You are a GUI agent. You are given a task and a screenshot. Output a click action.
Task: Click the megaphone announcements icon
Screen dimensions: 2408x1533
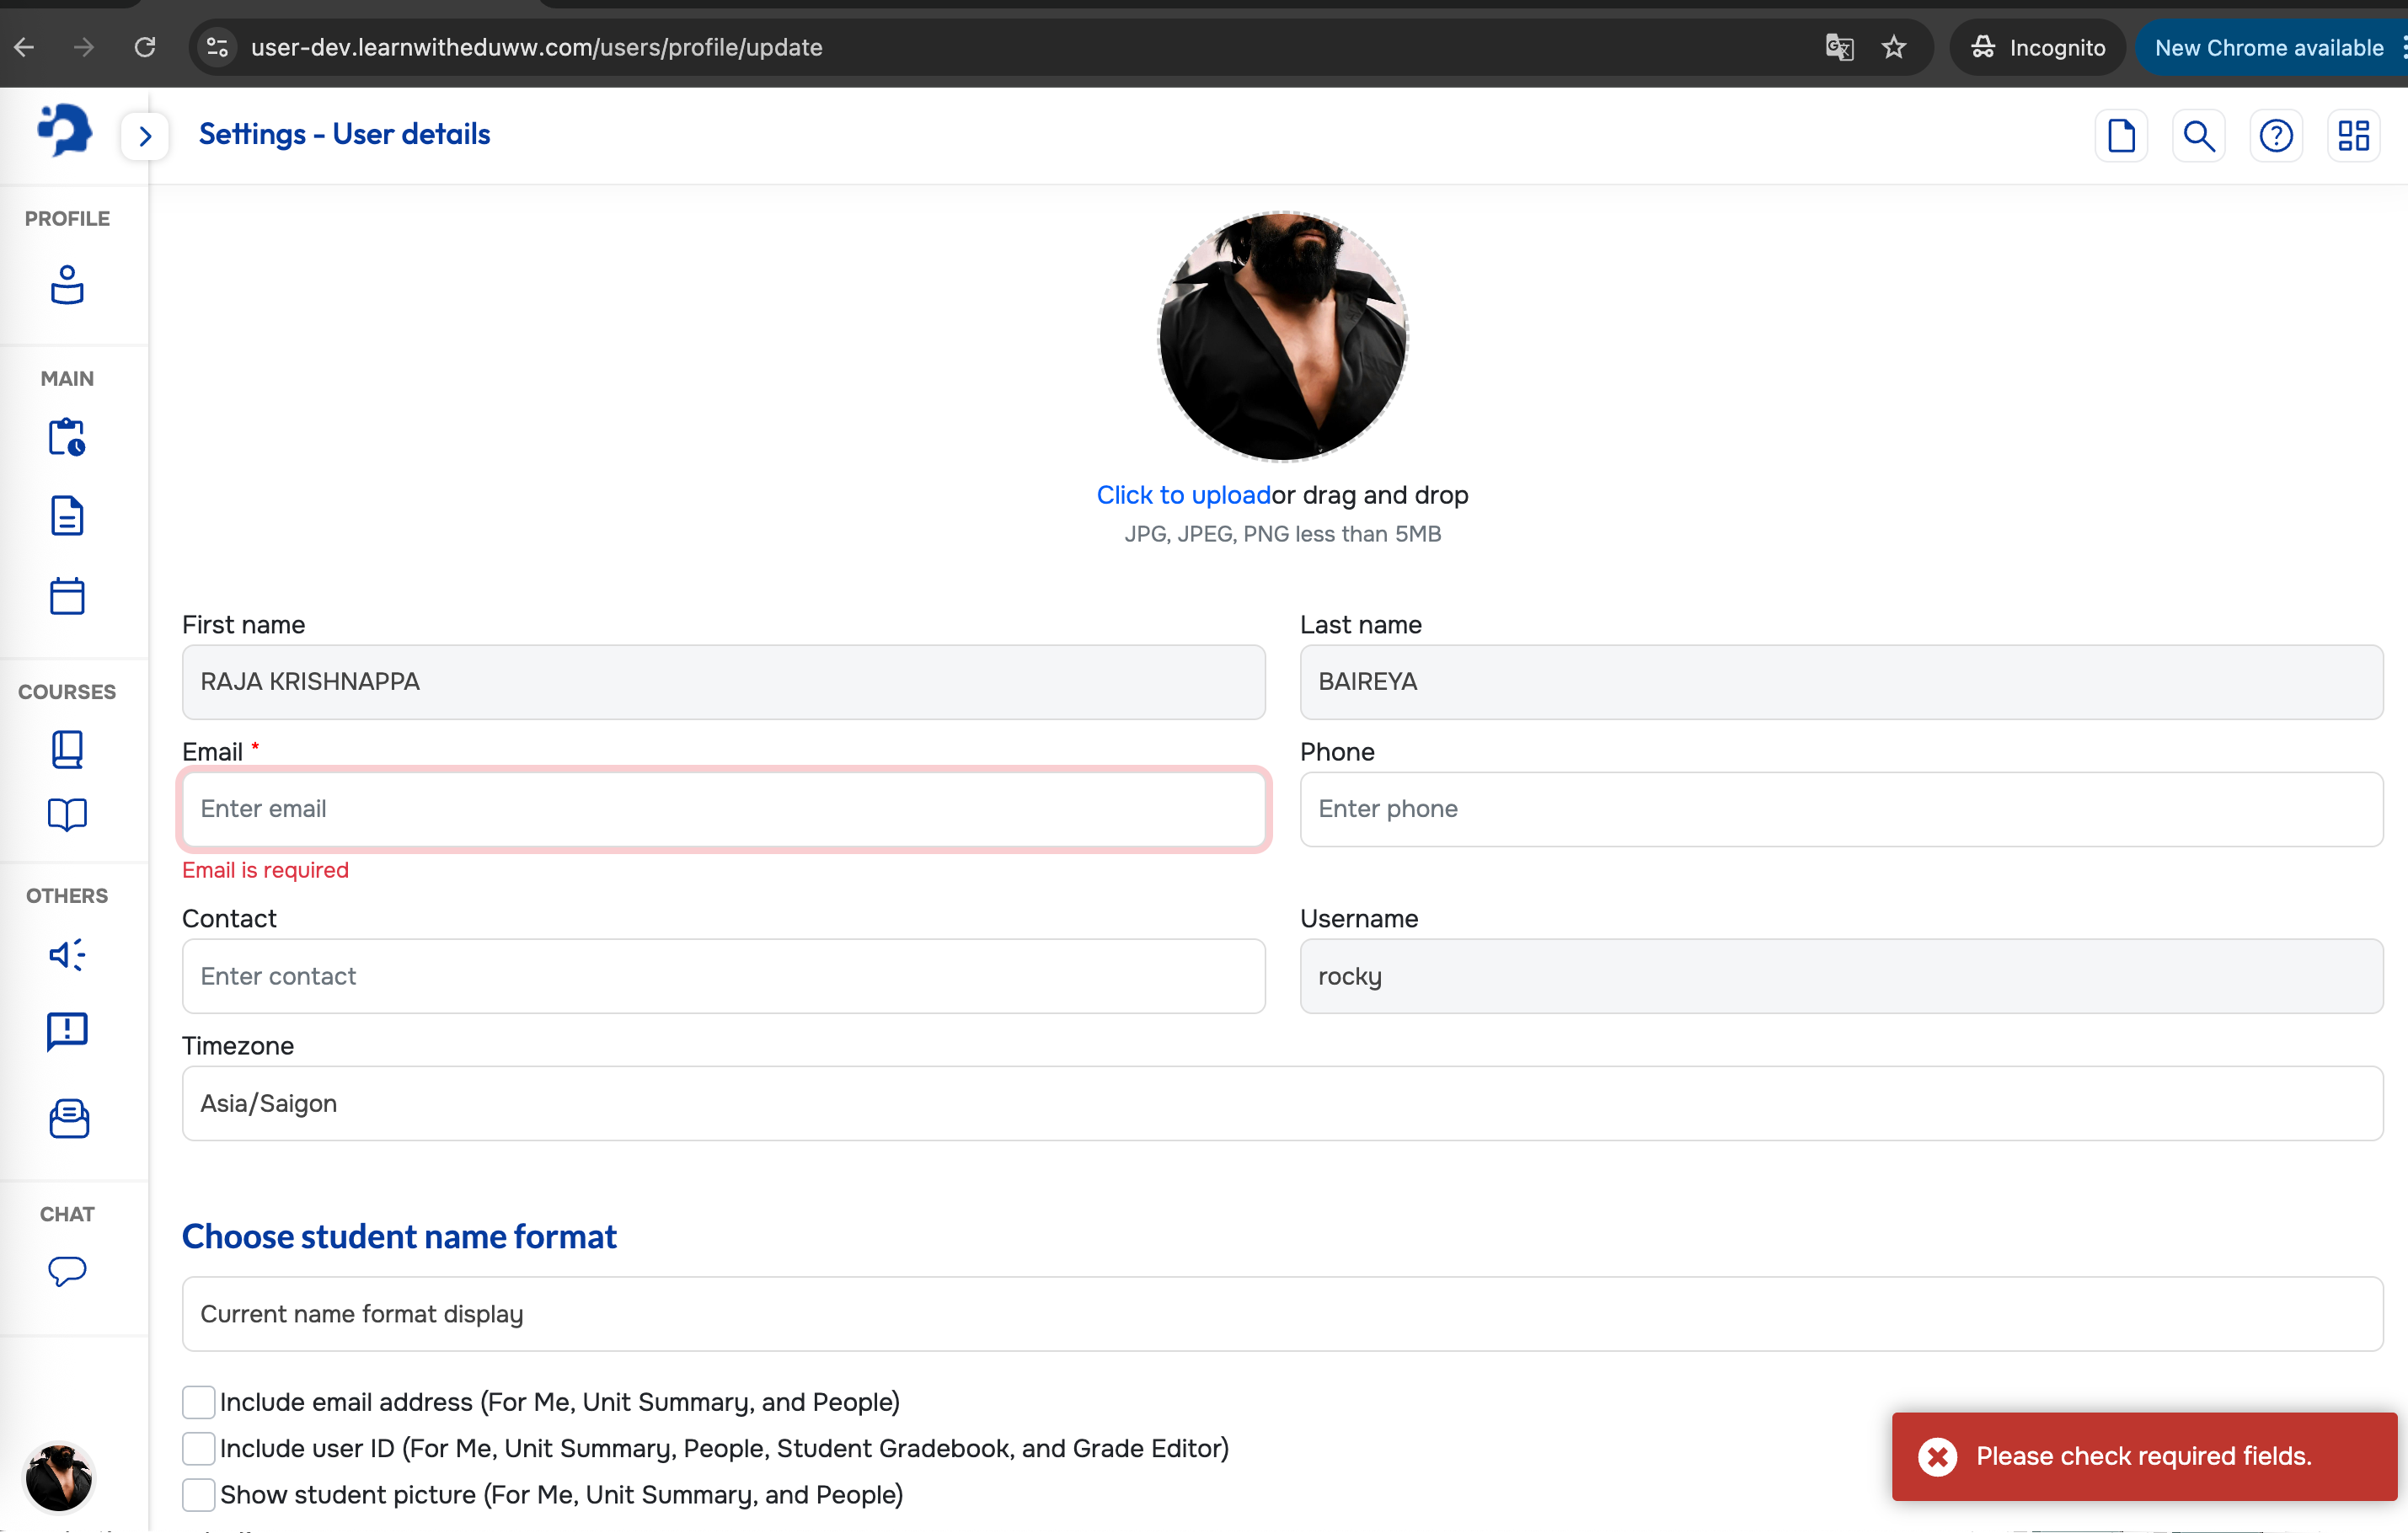coord(67,954)
